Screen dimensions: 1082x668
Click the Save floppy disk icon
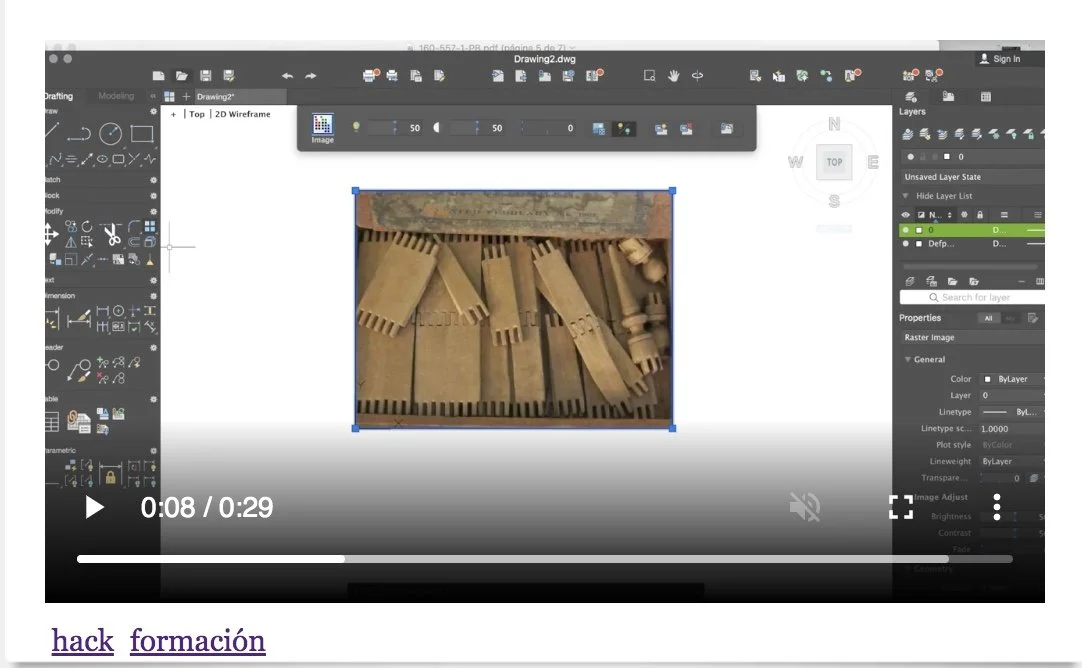pos(205,76)
